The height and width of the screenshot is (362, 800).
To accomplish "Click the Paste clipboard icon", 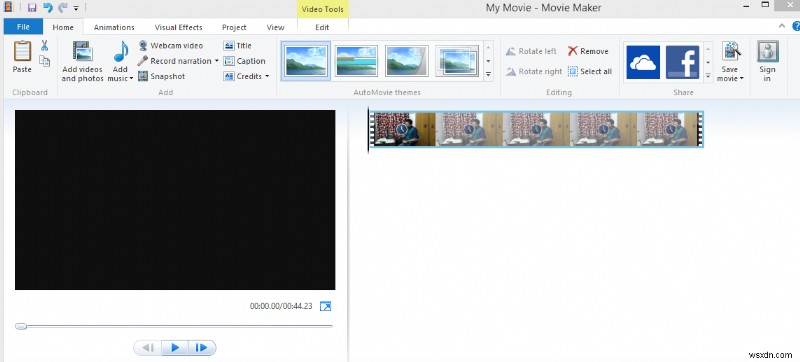I will click(22, 51).
